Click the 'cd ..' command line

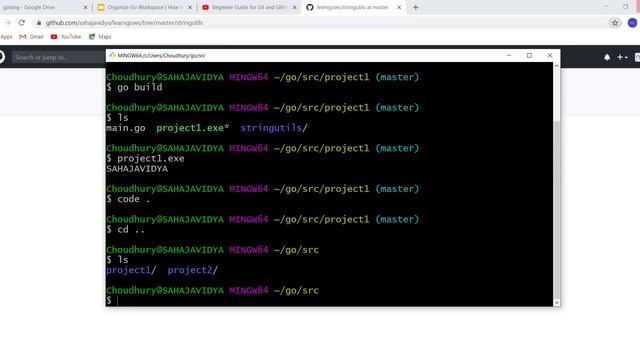pyautogui.click(x=125, y=230)
